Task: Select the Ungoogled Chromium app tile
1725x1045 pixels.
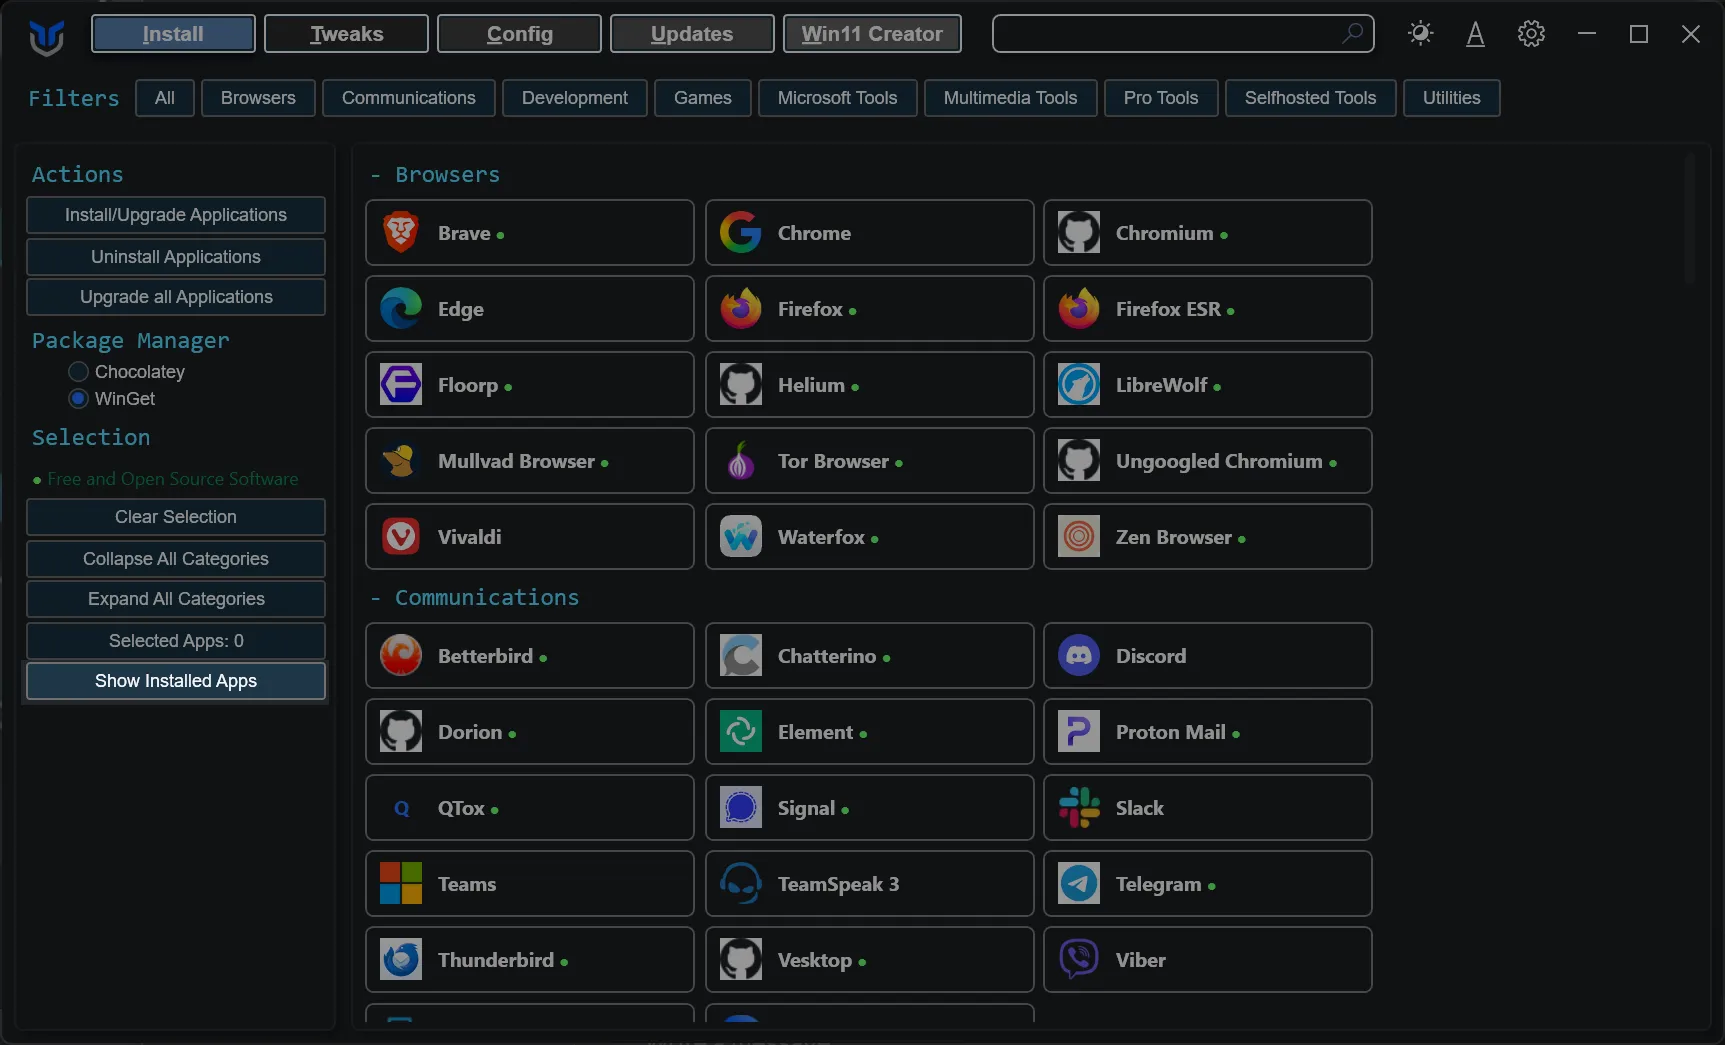Action: click(1207, 461)
